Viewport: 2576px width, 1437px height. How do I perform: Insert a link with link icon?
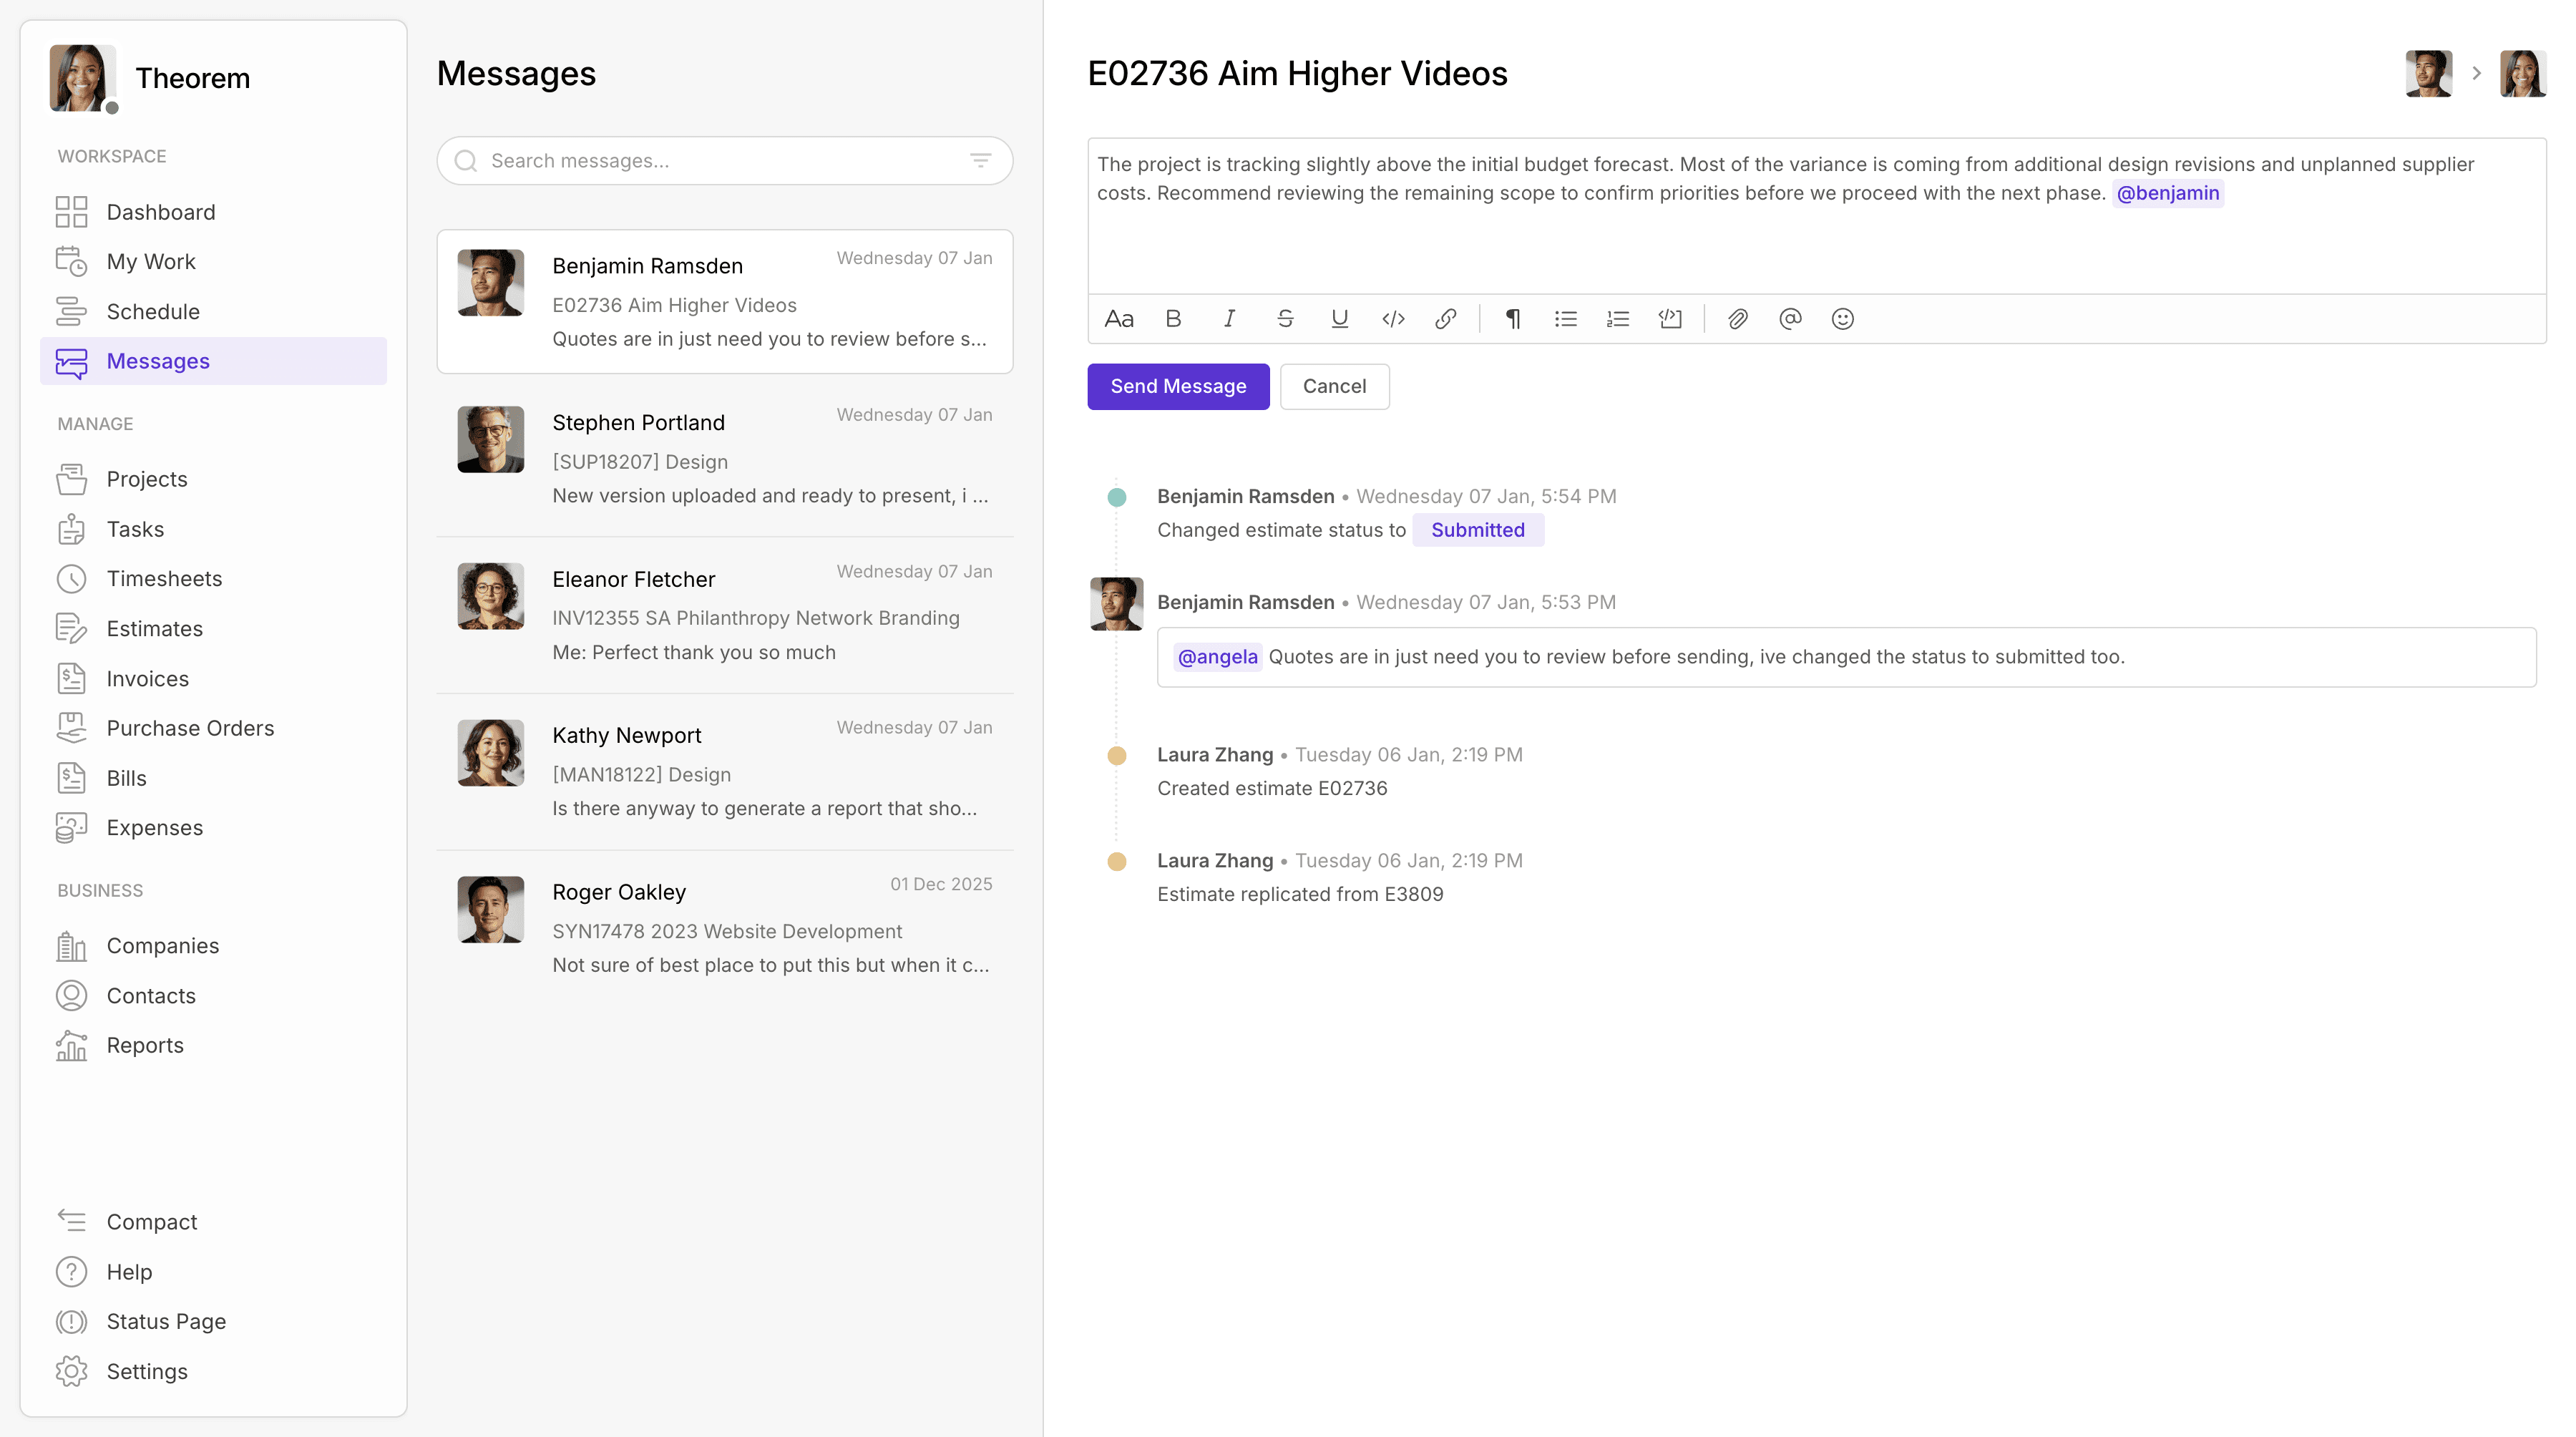click(x=1445, y=319)
